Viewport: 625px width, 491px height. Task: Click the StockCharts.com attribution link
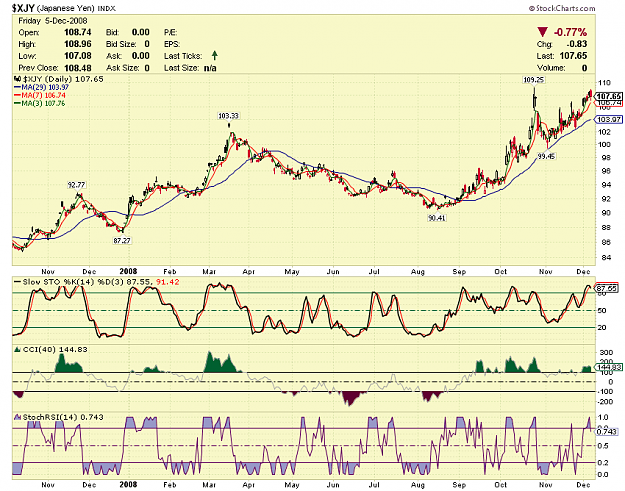562,8
